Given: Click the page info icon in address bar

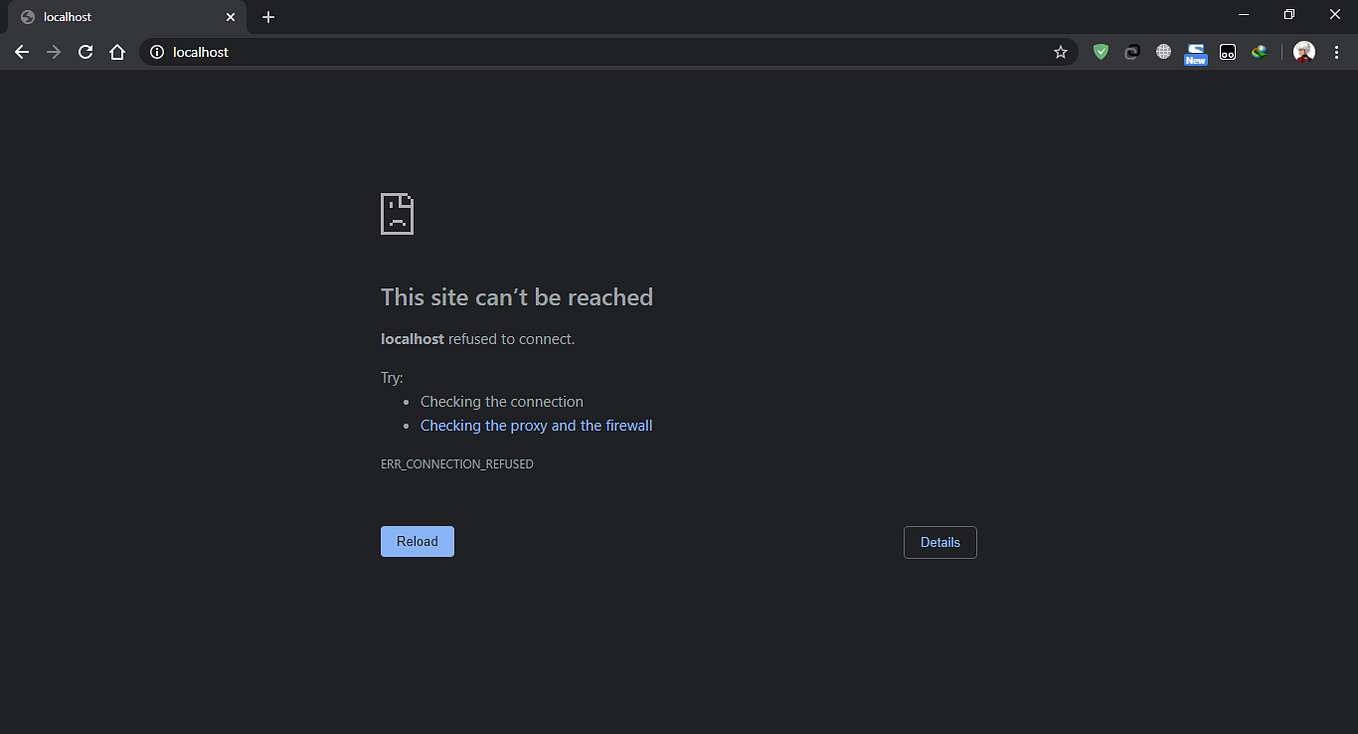Looking at the screenshot, I should [x=157, y=51].
